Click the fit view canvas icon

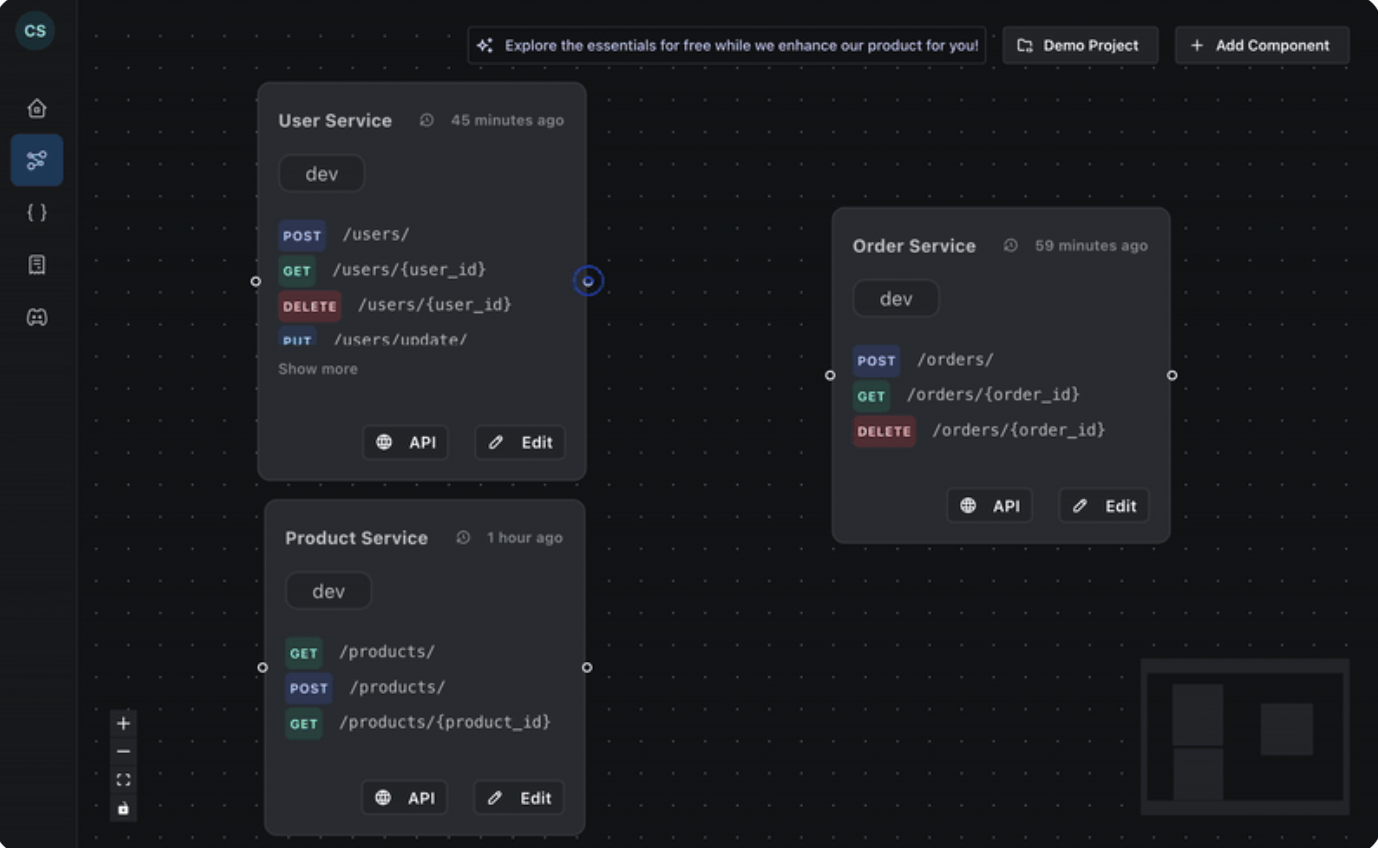[123, 780]
